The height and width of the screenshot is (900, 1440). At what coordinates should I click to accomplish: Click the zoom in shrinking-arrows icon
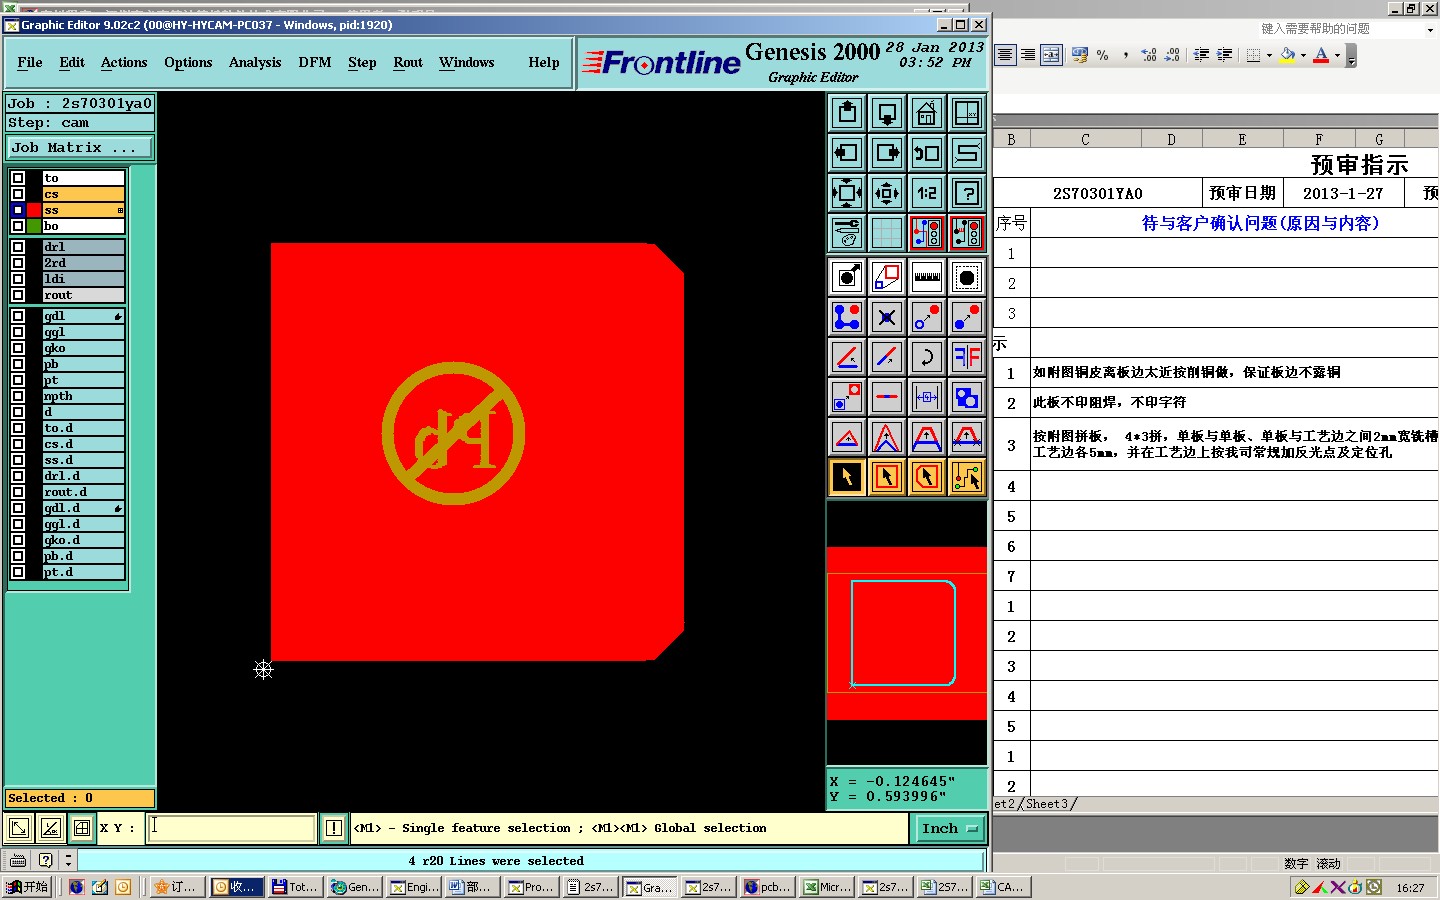tap(887, 193)
